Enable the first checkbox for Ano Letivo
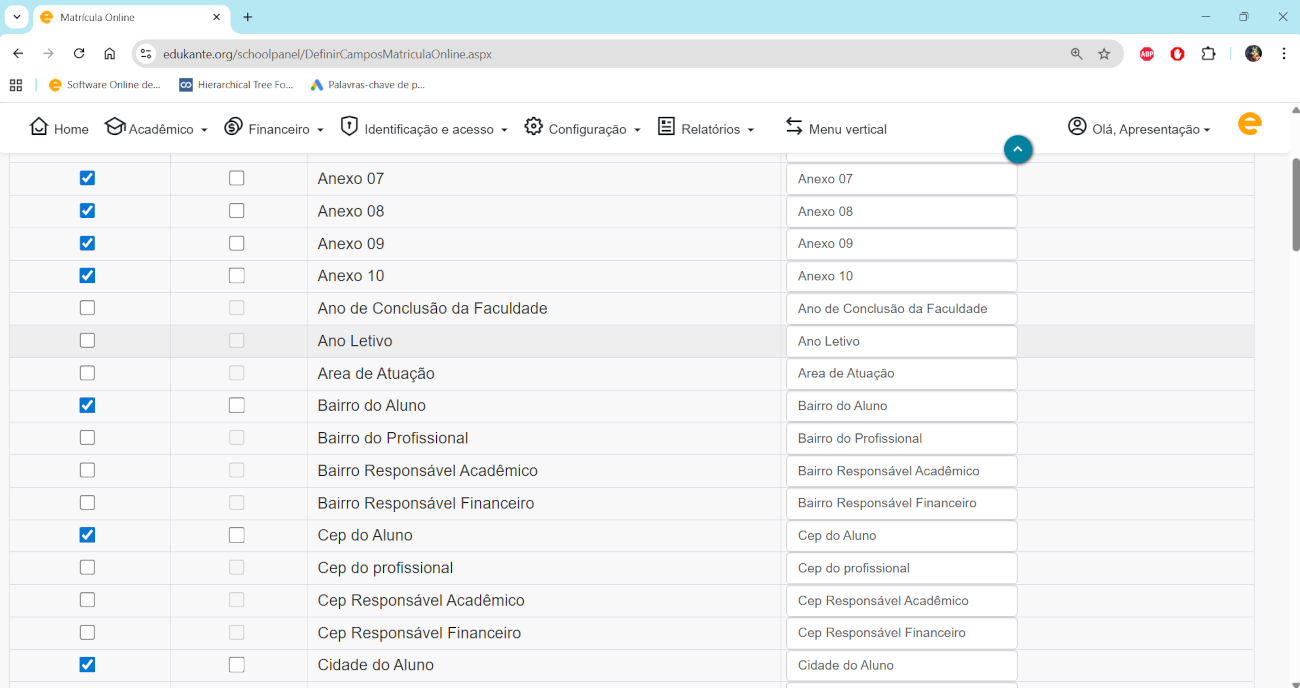This screenshot has height=688, width=1300. click(87, 341)
